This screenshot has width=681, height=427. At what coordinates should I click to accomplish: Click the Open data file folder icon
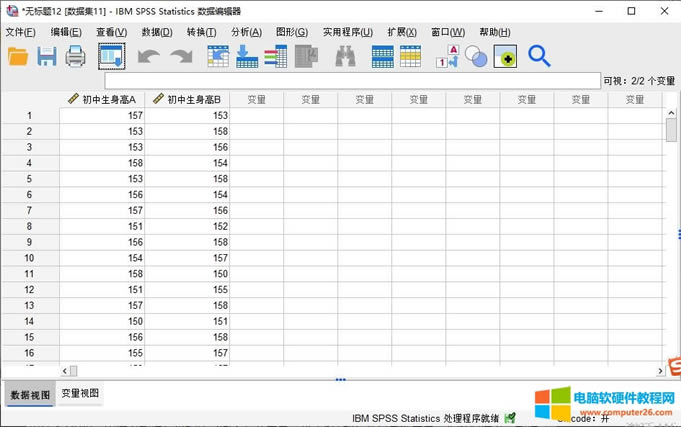(18, 56)
